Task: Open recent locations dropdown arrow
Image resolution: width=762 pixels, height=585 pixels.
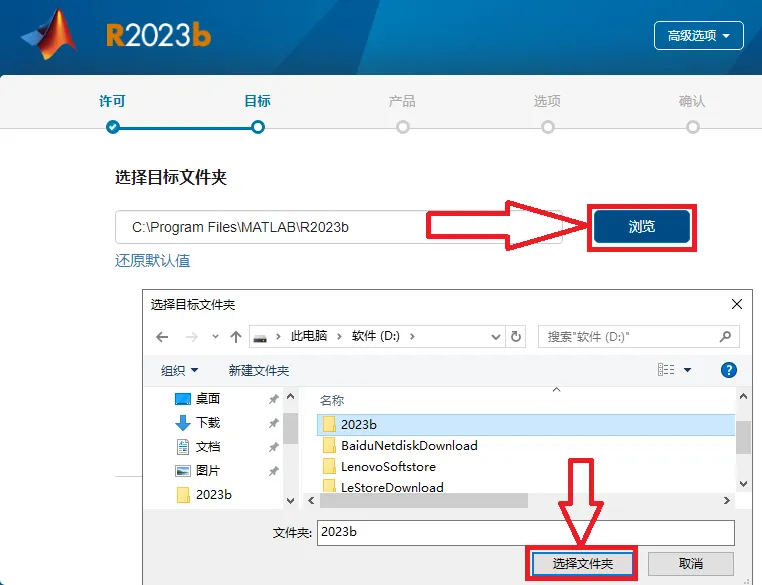Action: click(215, 336)
